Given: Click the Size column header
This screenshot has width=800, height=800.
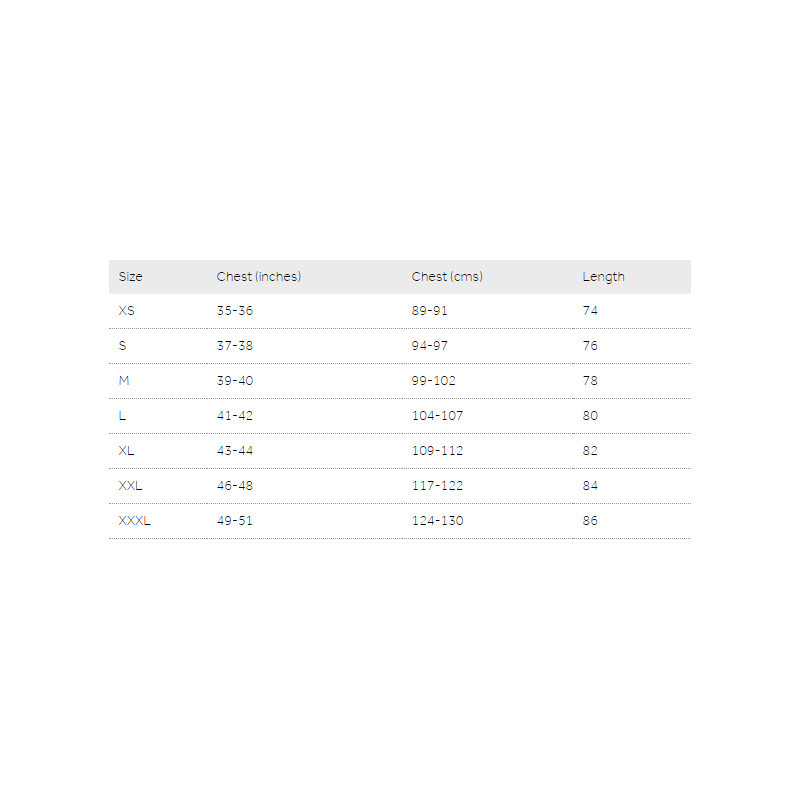Looking at the screenshot, I should pos(131,277).
